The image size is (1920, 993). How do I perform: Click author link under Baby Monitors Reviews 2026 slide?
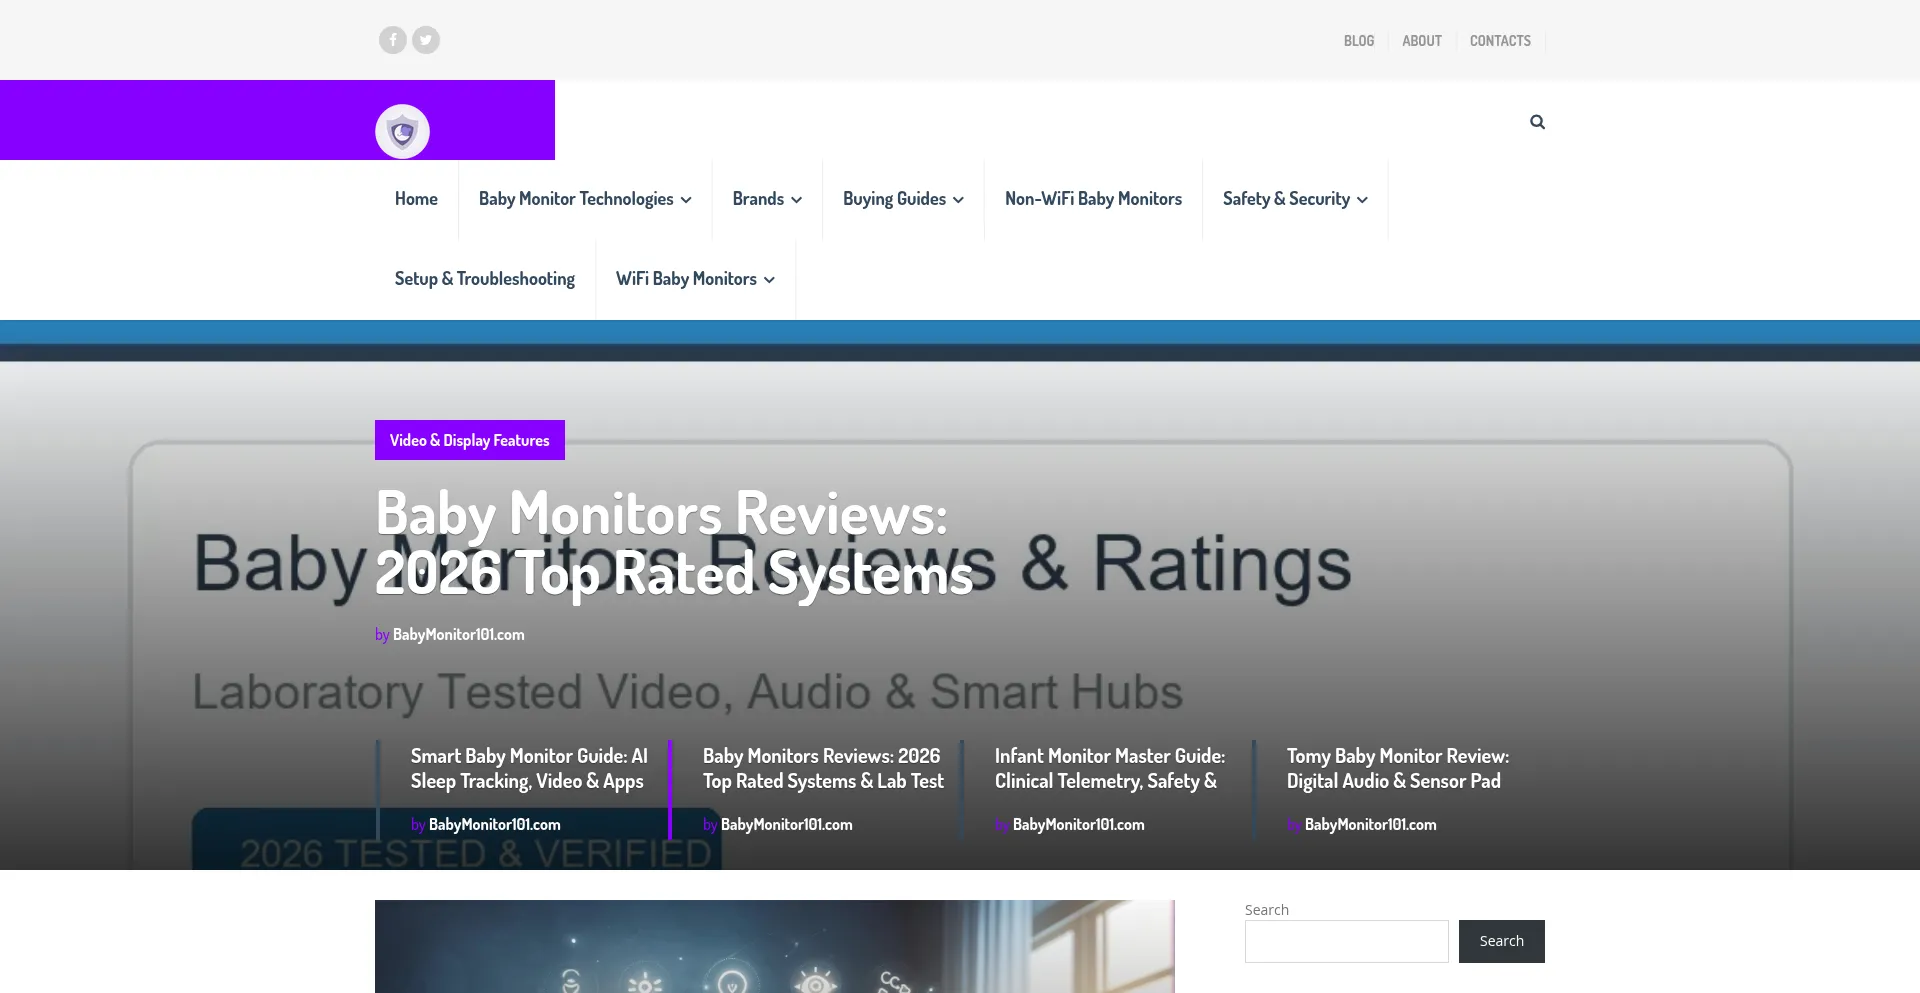pyautogui.click(x=786, y=825)
